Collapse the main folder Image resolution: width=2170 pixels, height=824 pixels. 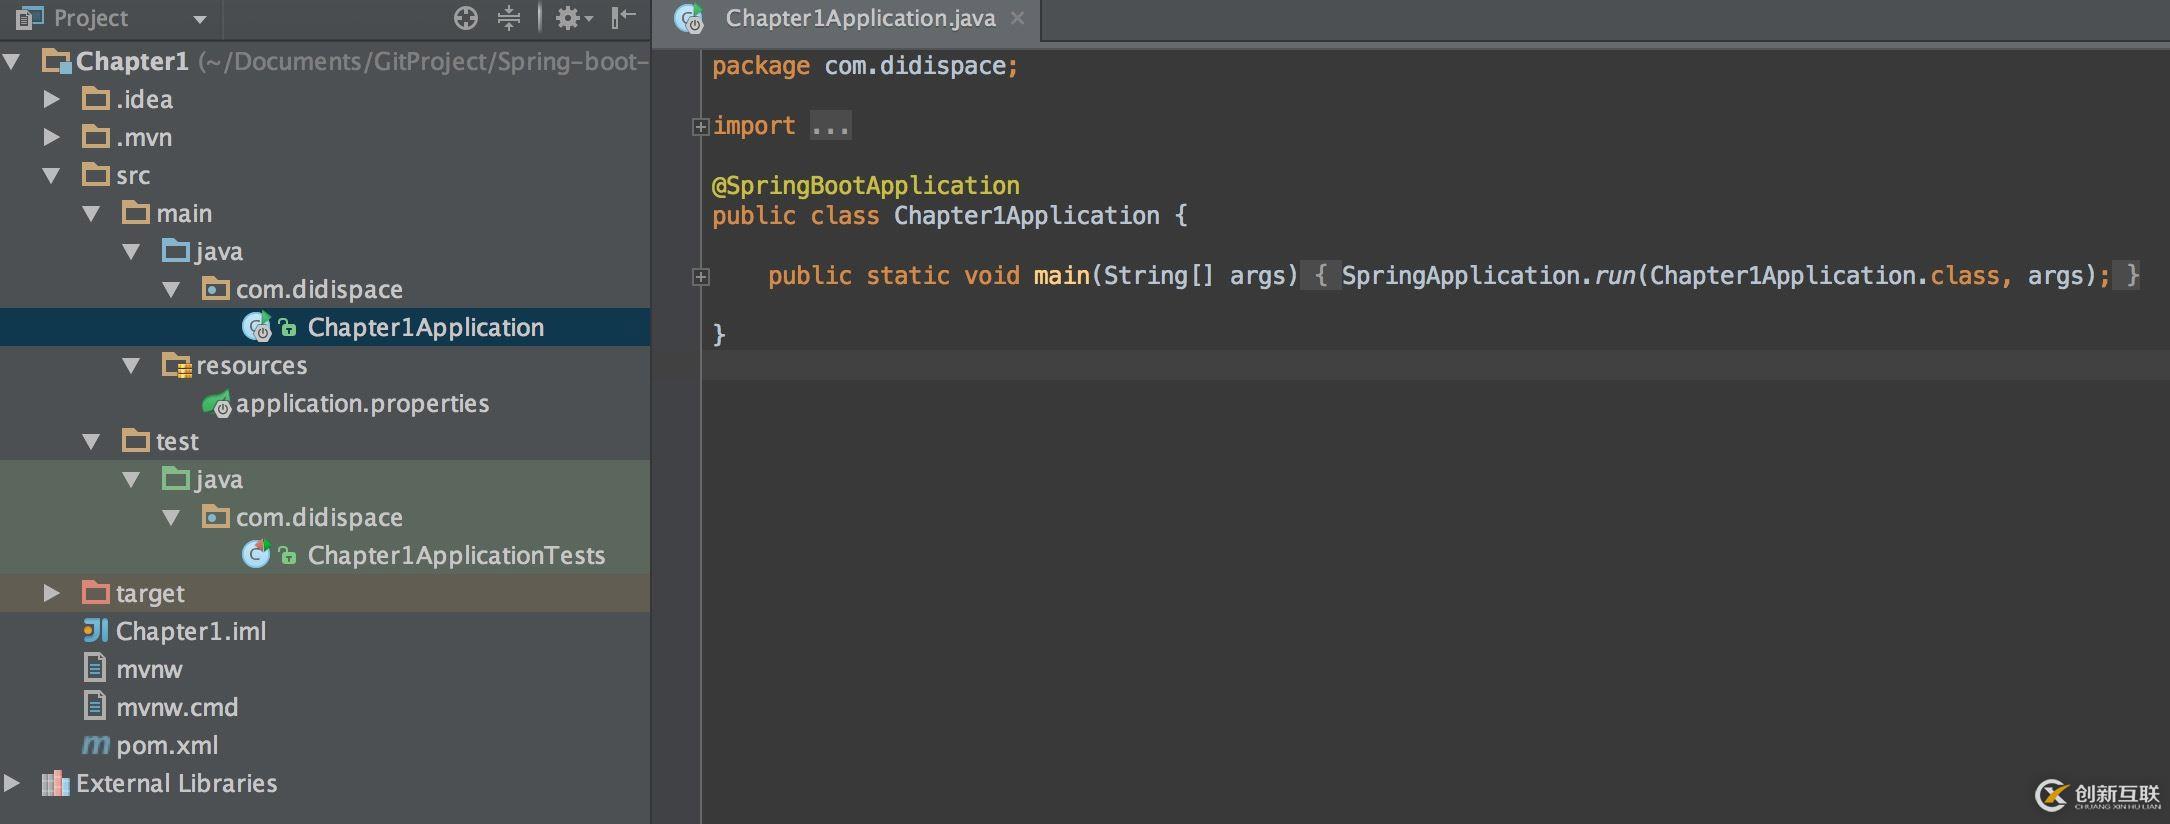click(x=92, y=213)
